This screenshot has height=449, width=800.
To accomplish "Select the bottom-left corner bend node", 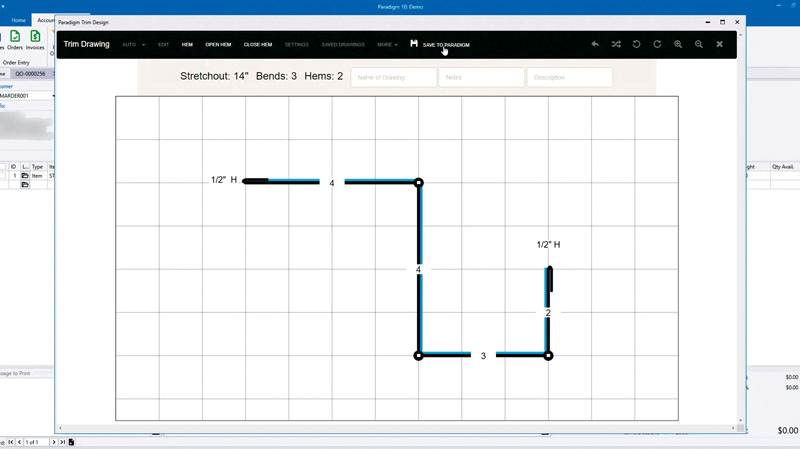I will click(418, 356).
